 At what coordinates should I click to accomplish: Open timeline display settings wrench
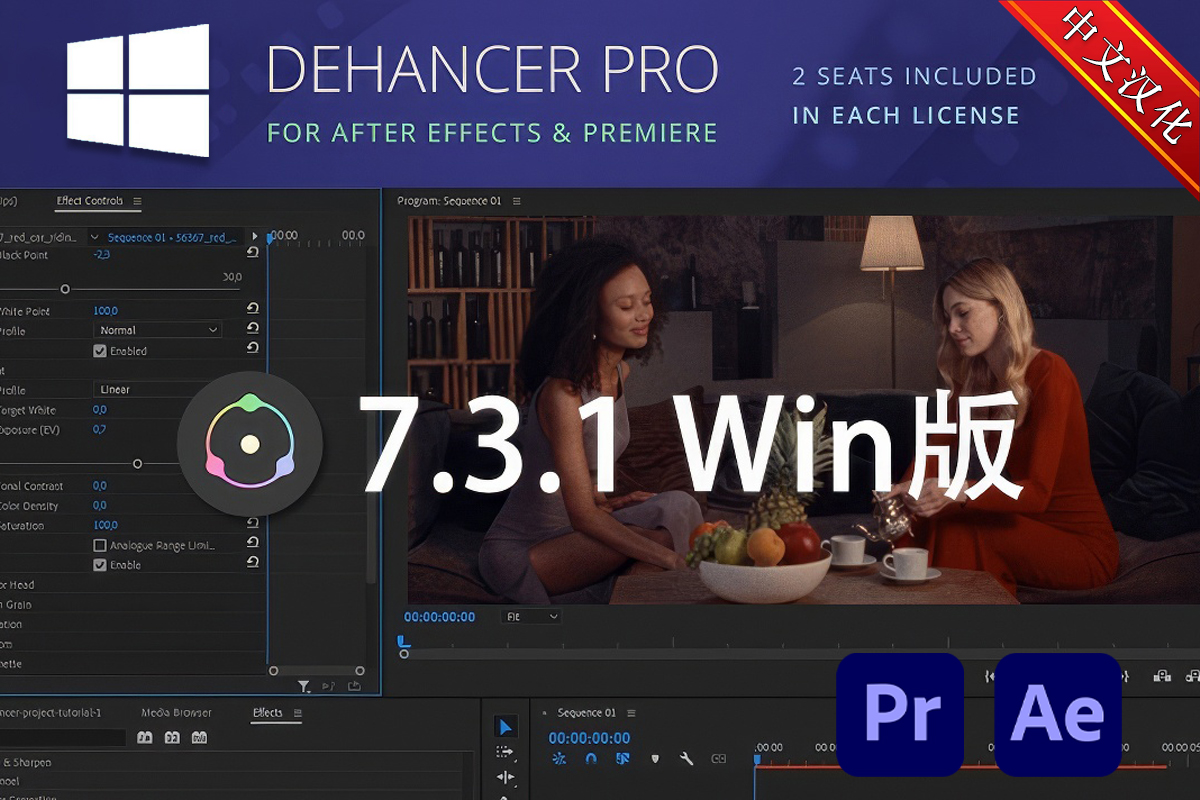687,759
